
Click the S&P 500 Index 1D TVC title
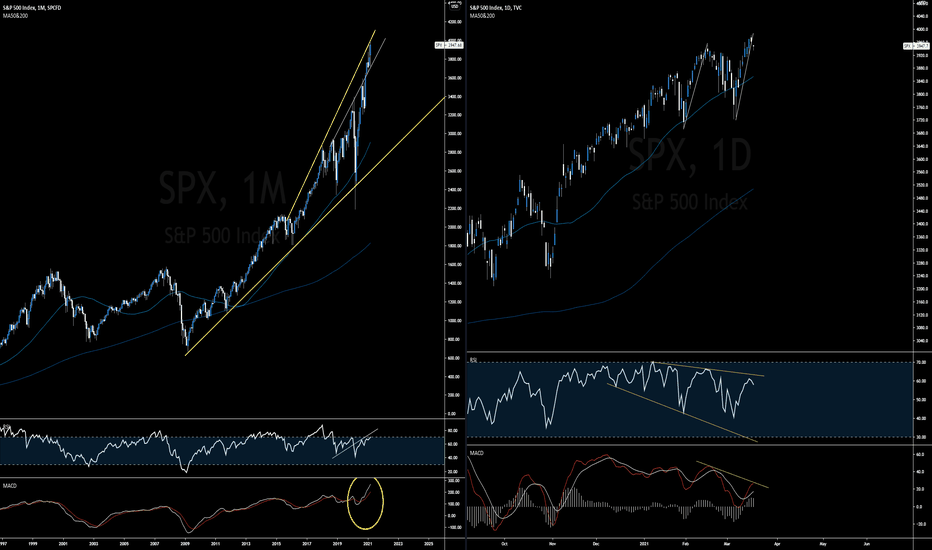click(x=496, y=8)
